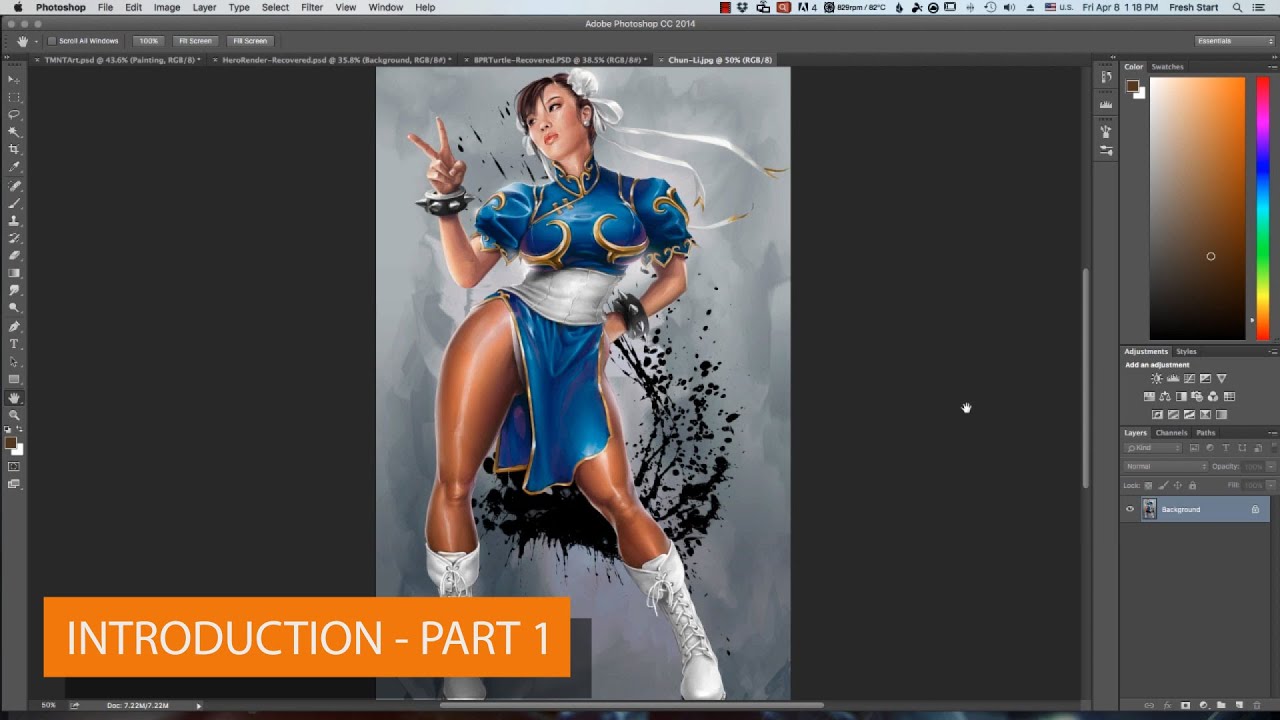Switch to the Channels tab
The image size is (1280, 720).
pos(1171,433)
